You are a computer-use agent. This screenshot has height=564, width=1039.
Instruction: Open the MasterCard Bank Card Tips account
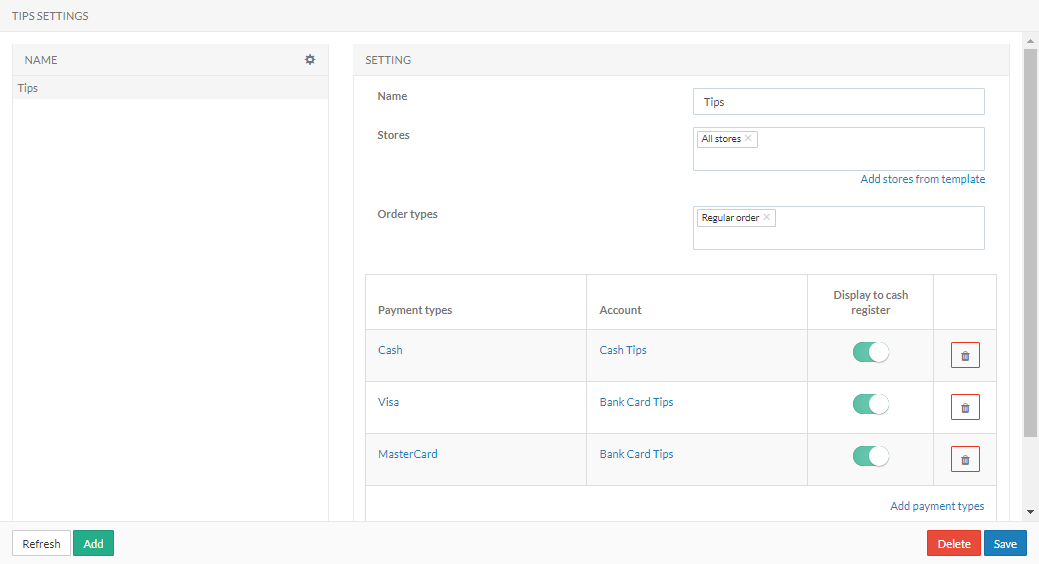pos(636,454)
